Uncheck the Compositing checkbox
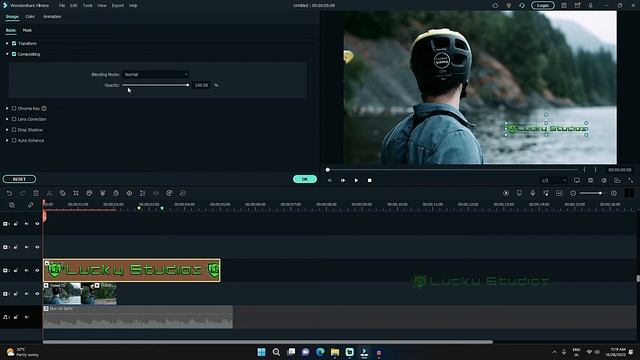The image size is (640, 360). [14, 54]
